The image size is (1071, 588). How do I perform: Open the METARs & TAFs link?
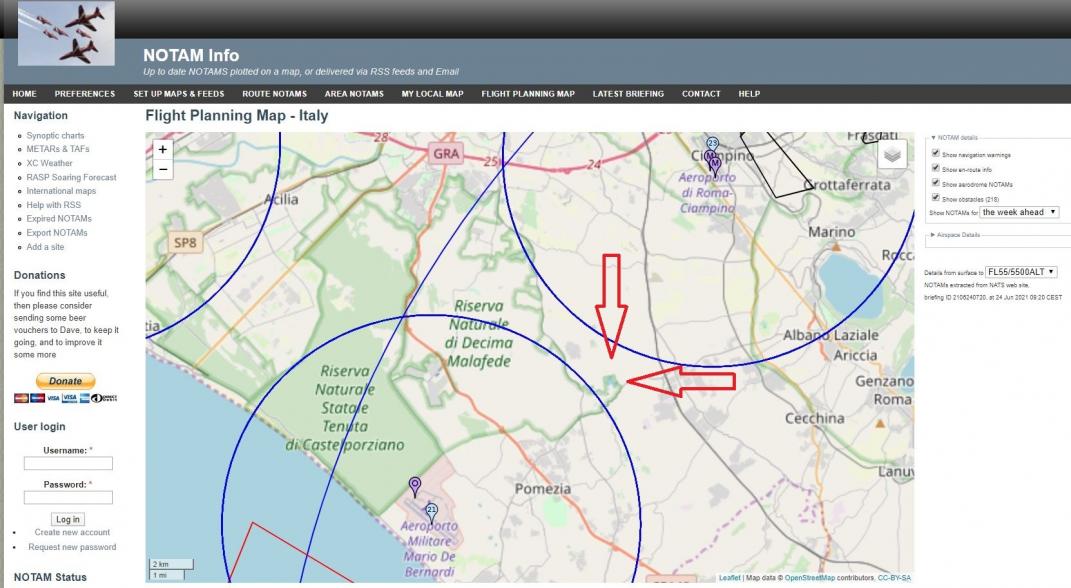(58, 149)
